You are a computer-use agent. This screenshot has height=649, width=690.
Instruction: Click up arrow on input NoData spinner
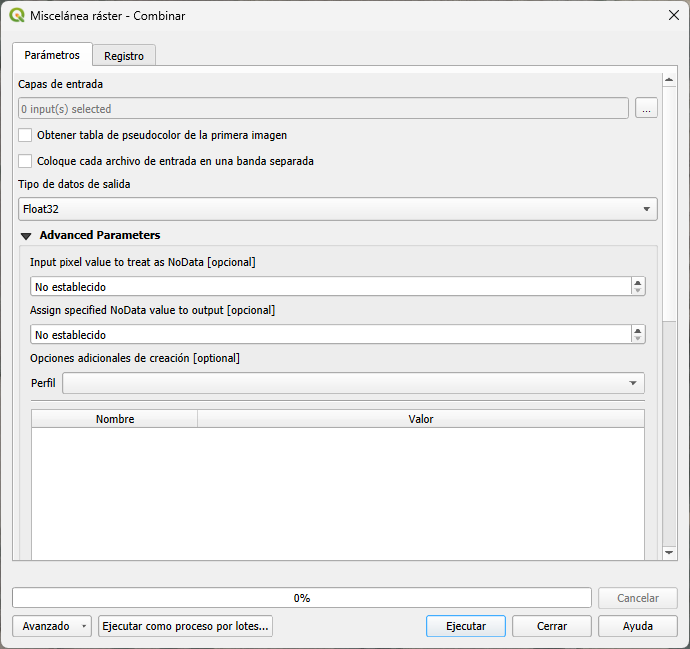638,282
